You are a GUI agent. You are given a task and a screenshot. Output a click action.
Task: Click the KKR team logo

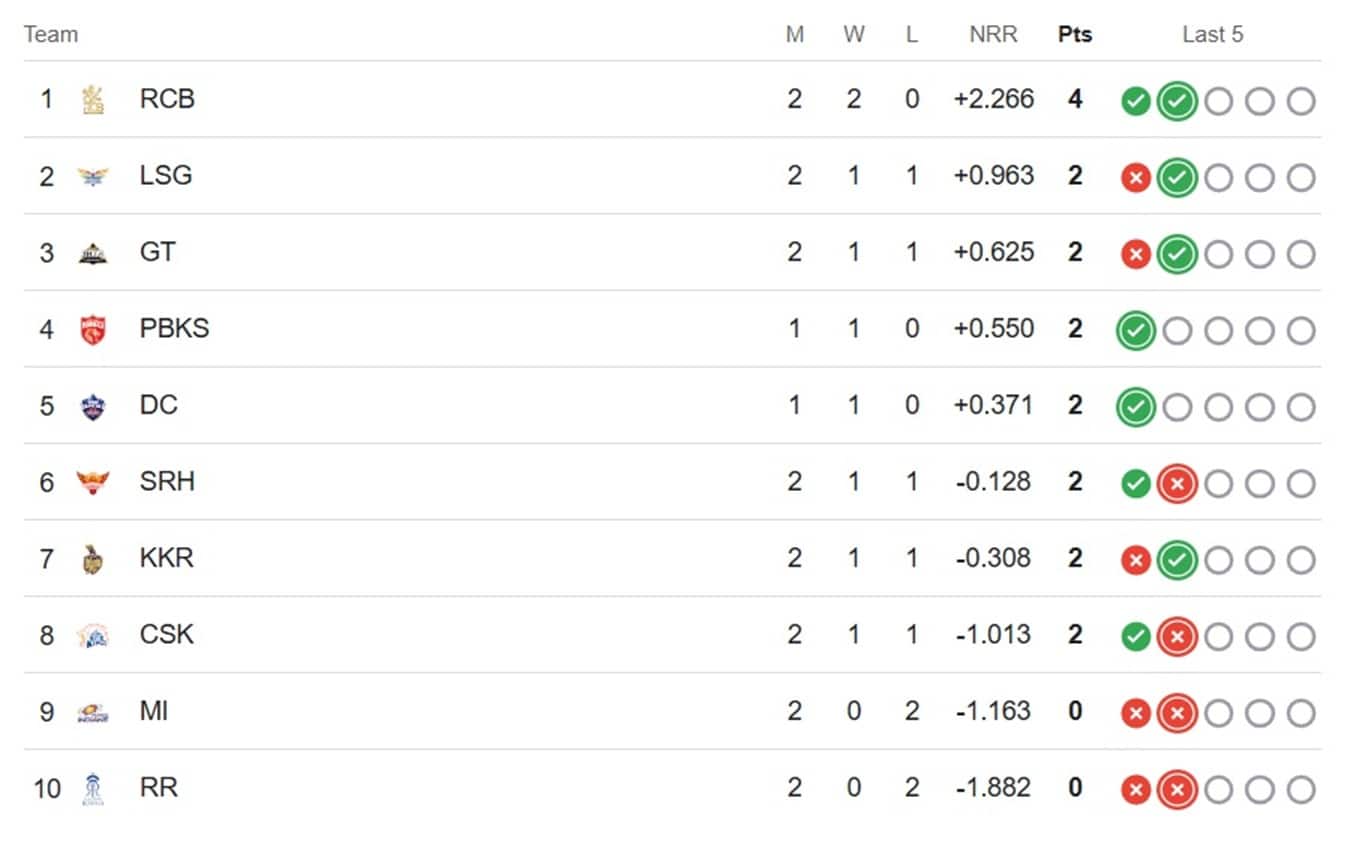point(93,558)
